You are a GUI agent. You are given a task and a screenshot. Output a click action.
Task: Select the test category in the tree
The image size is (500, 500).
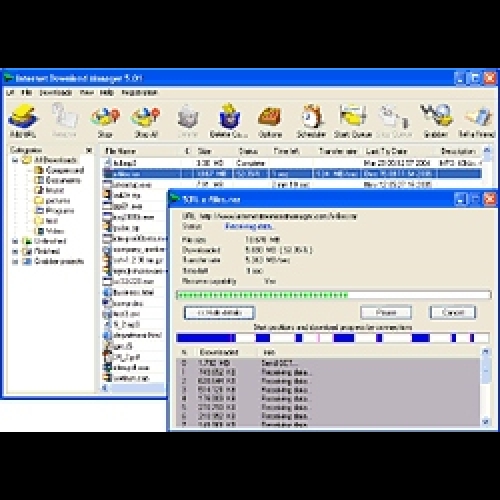pos(51,221)
